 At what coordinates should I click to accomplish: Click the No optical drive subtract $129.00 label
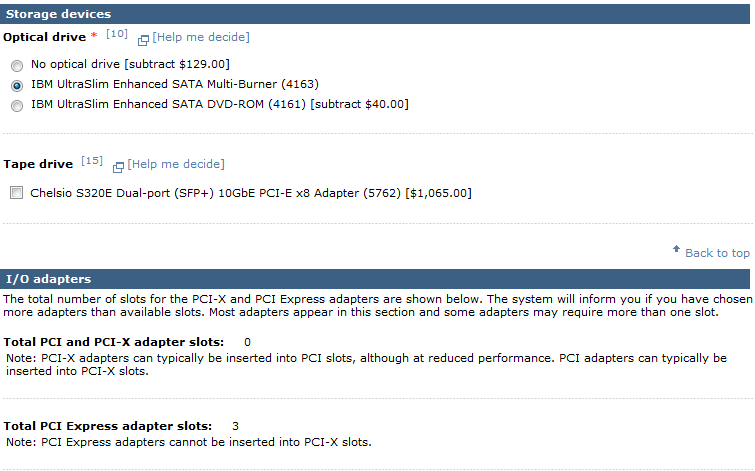tap(130, 64)
